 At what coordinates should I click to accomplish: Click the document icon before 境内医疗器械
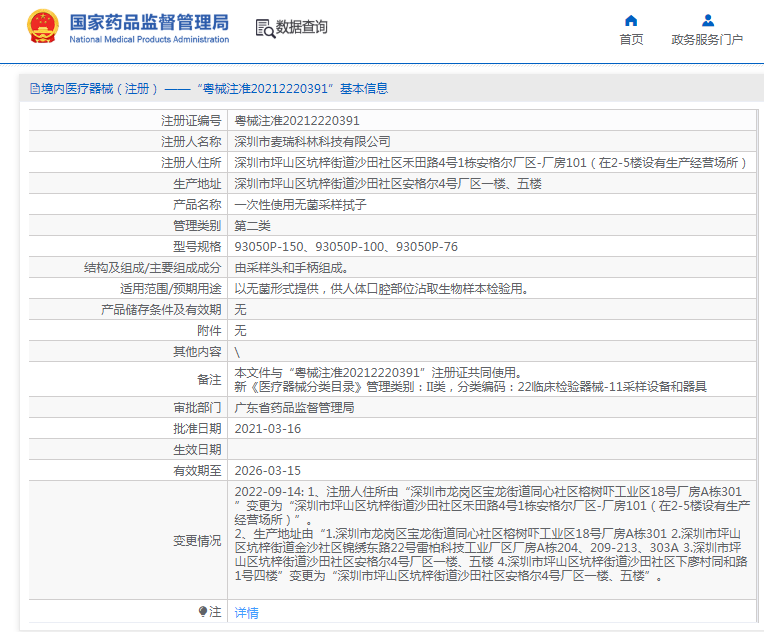pos(35,89)
